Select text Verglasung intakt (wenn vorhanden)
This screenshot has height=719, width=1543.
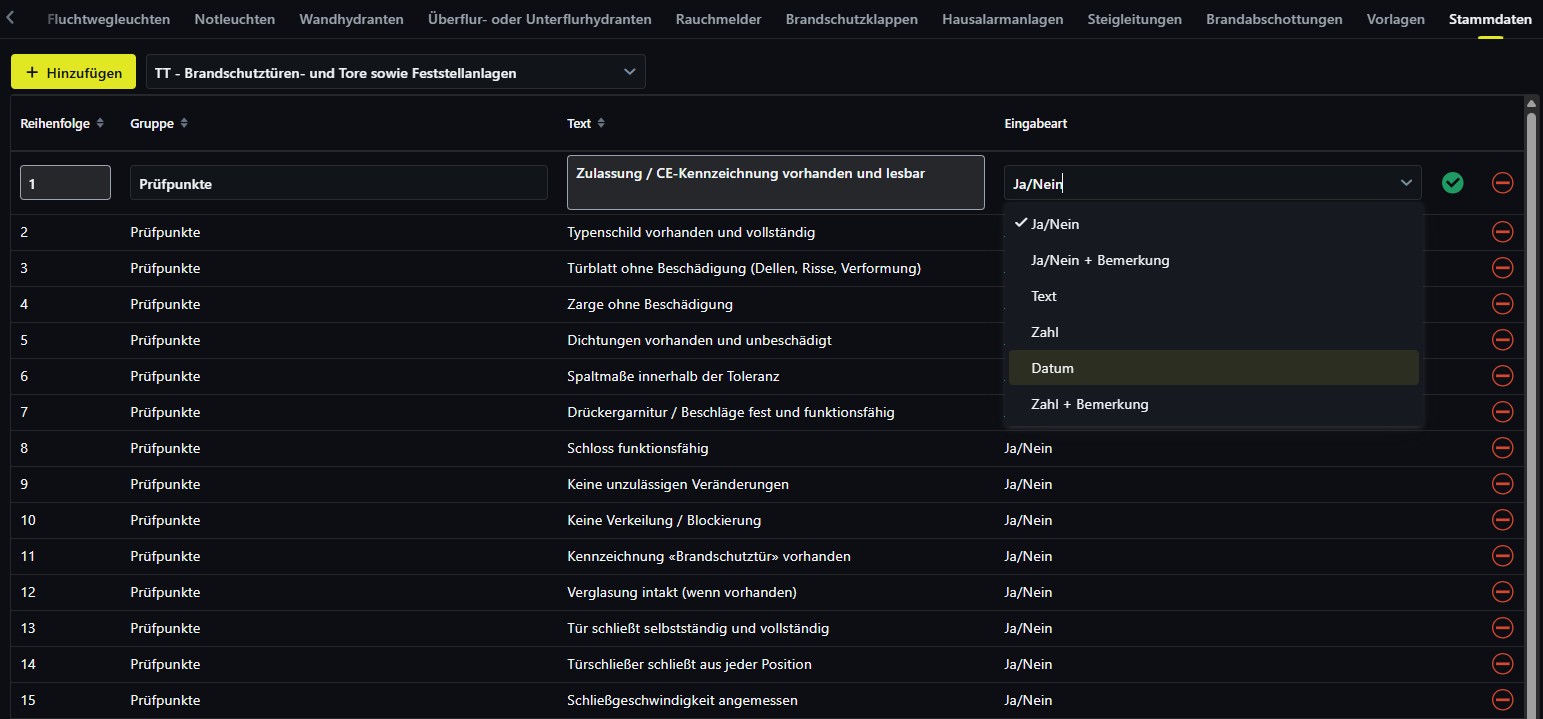(x=681, y=592)
